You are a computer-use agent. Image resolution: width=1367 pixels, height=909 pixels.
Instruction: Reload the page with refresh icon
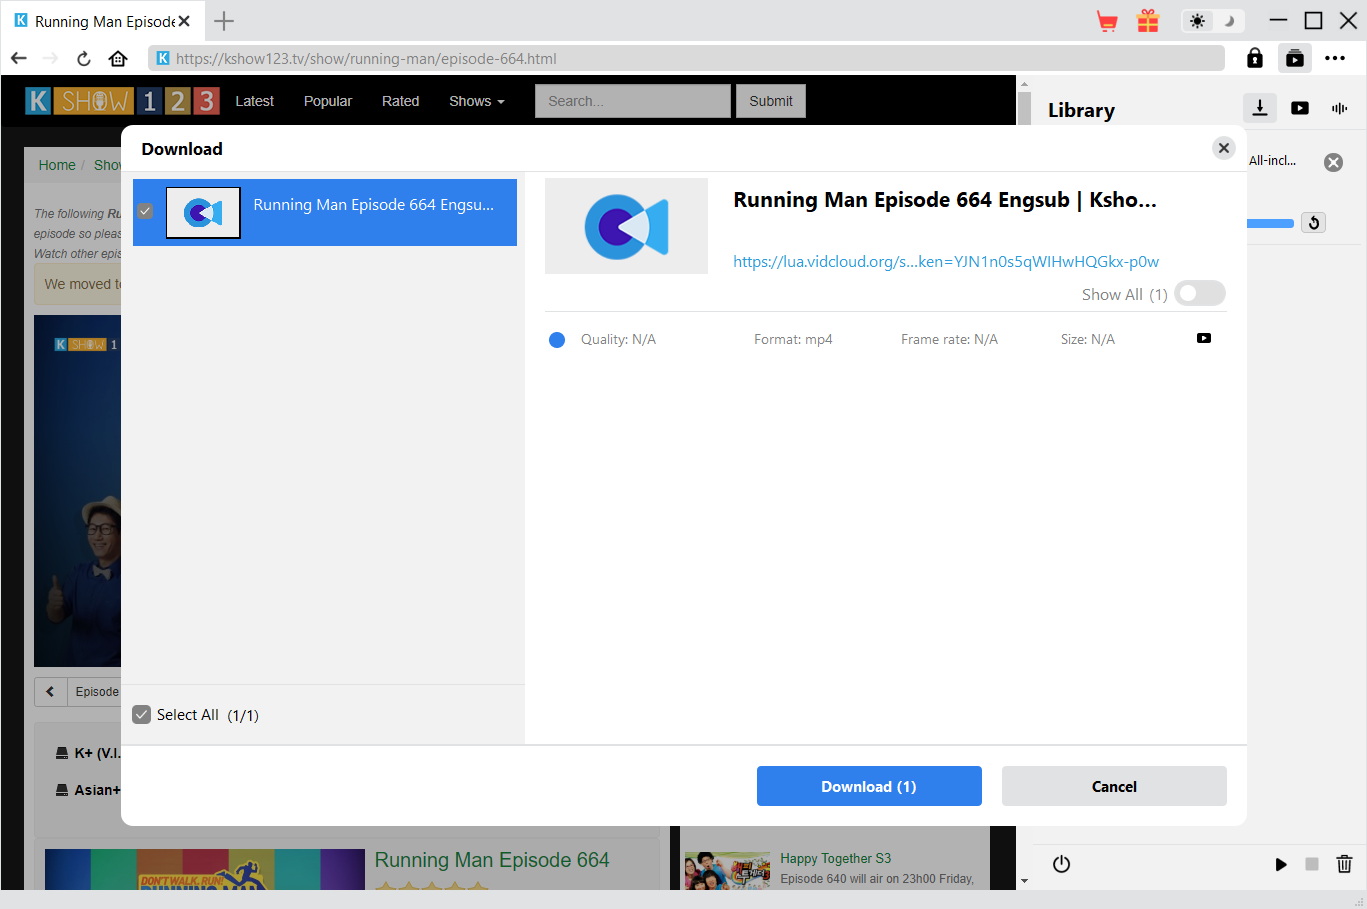84,58
